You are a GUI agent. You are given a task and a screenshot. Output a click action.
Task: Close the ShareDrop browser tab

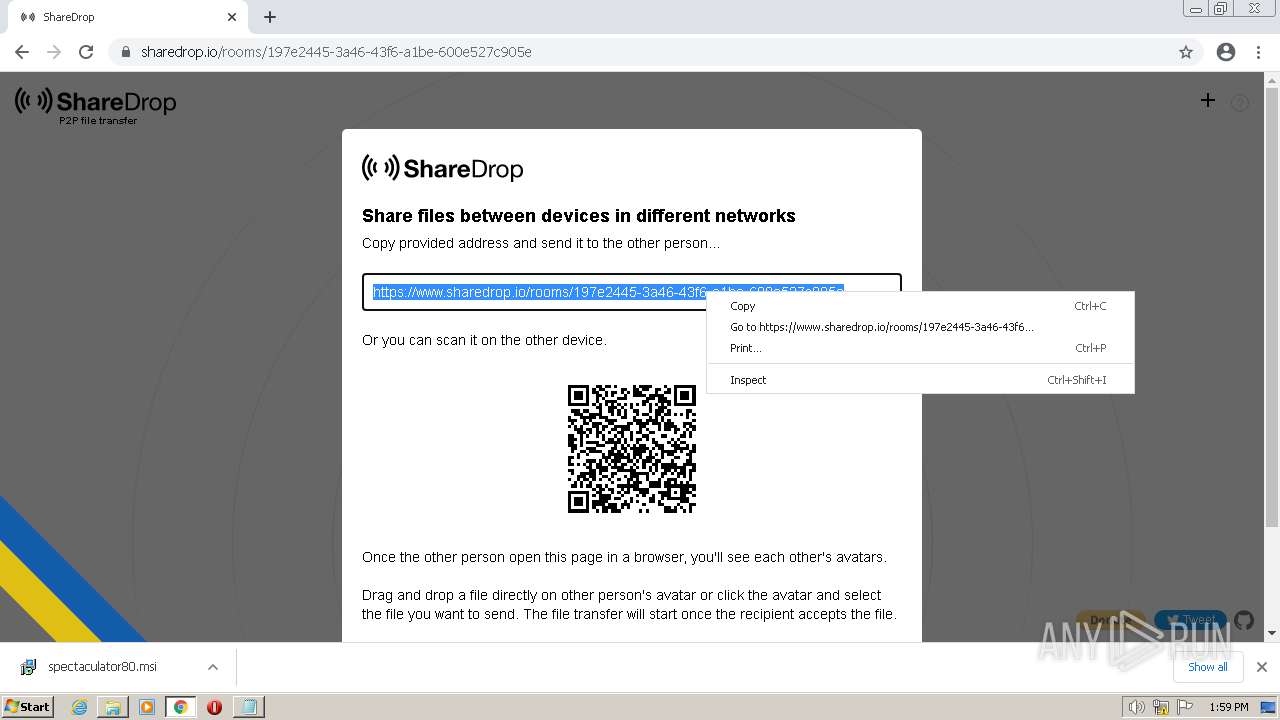pos(232,17)
